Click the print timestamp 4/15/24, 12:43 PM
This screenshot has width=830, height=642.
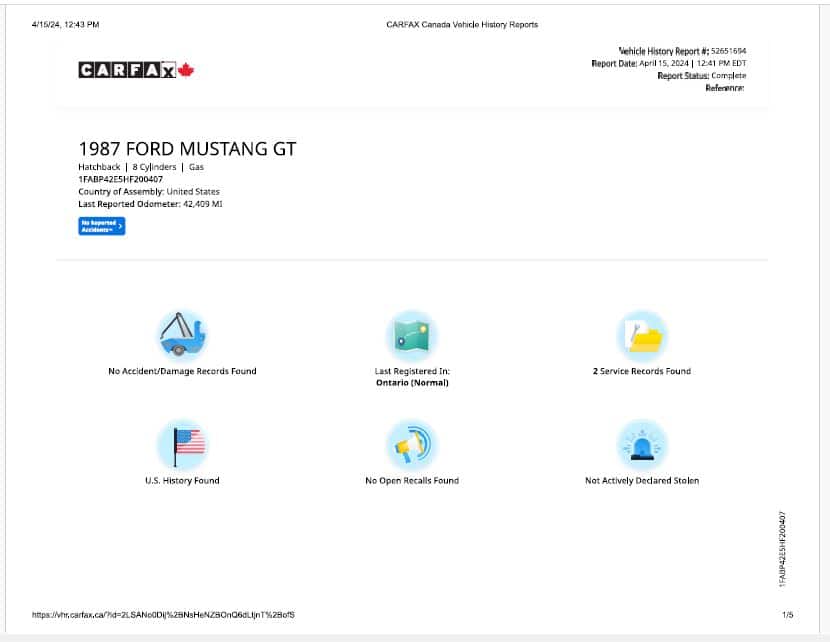pos(66,24)
